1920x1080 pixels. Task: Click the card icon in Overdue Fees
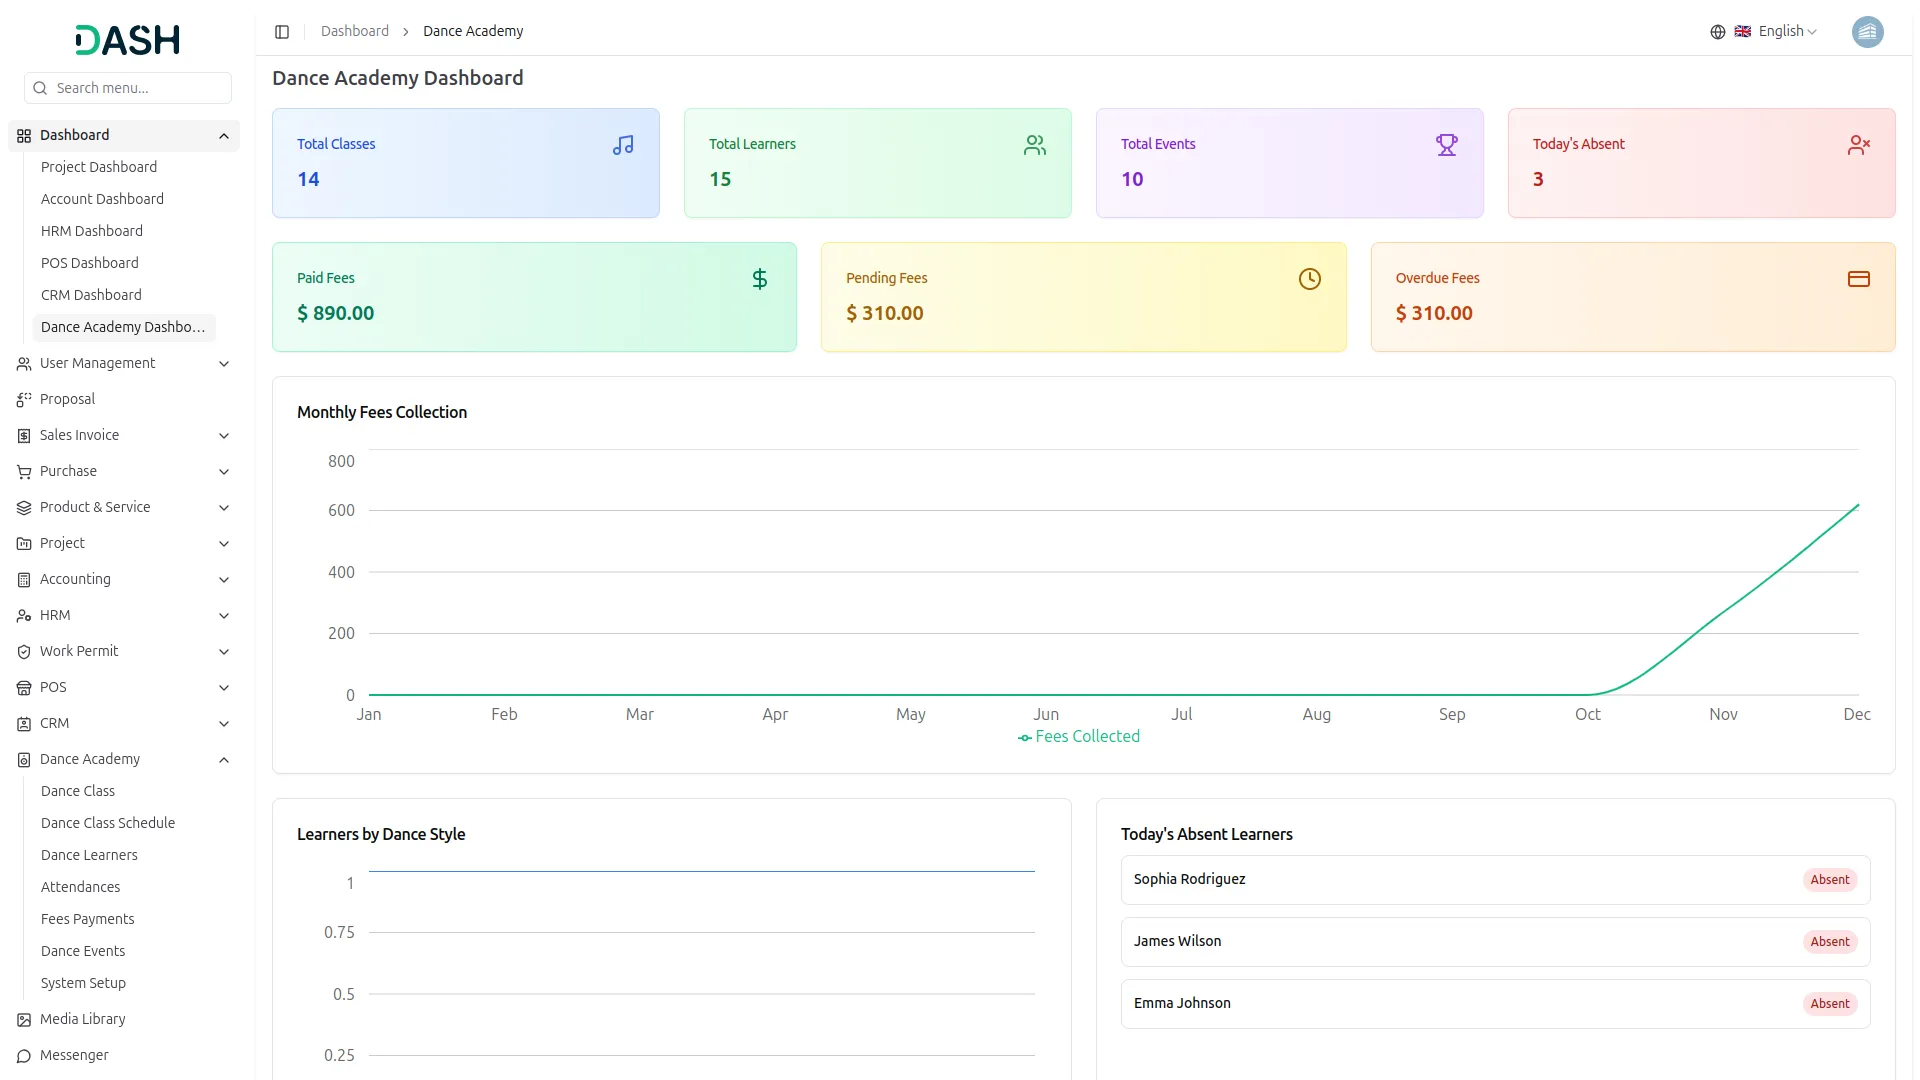click(1858, 279)
